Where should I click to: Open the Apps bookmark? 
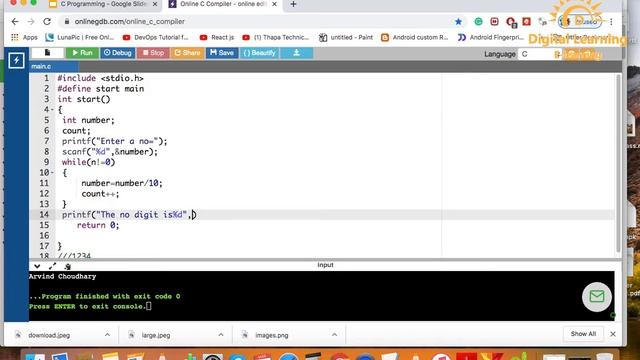(24, 37)
